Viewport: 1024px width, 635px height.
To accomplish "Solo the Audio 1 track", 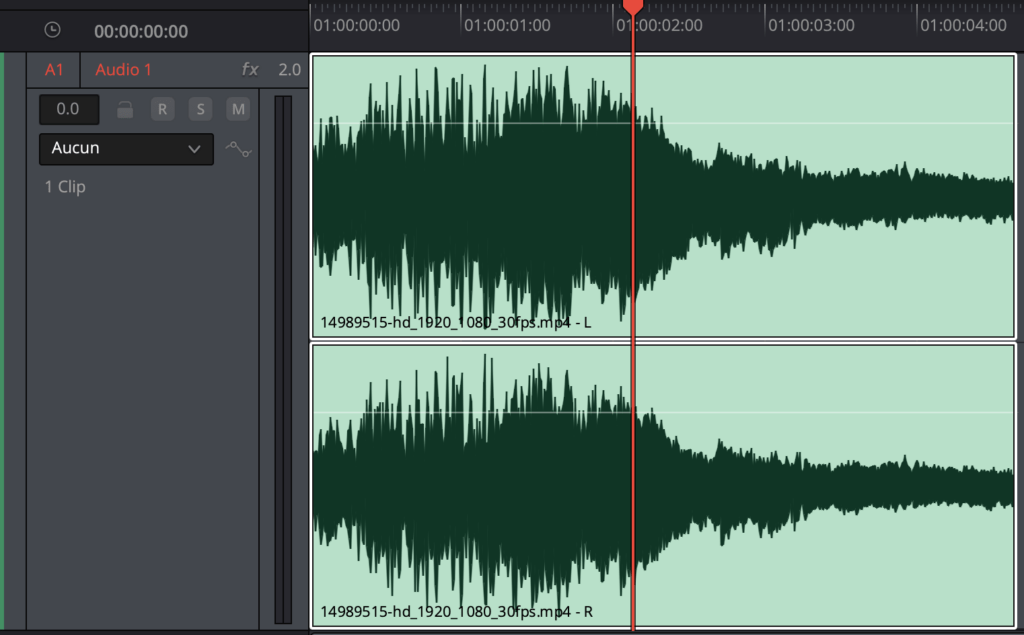I will [x=200, y=109].
